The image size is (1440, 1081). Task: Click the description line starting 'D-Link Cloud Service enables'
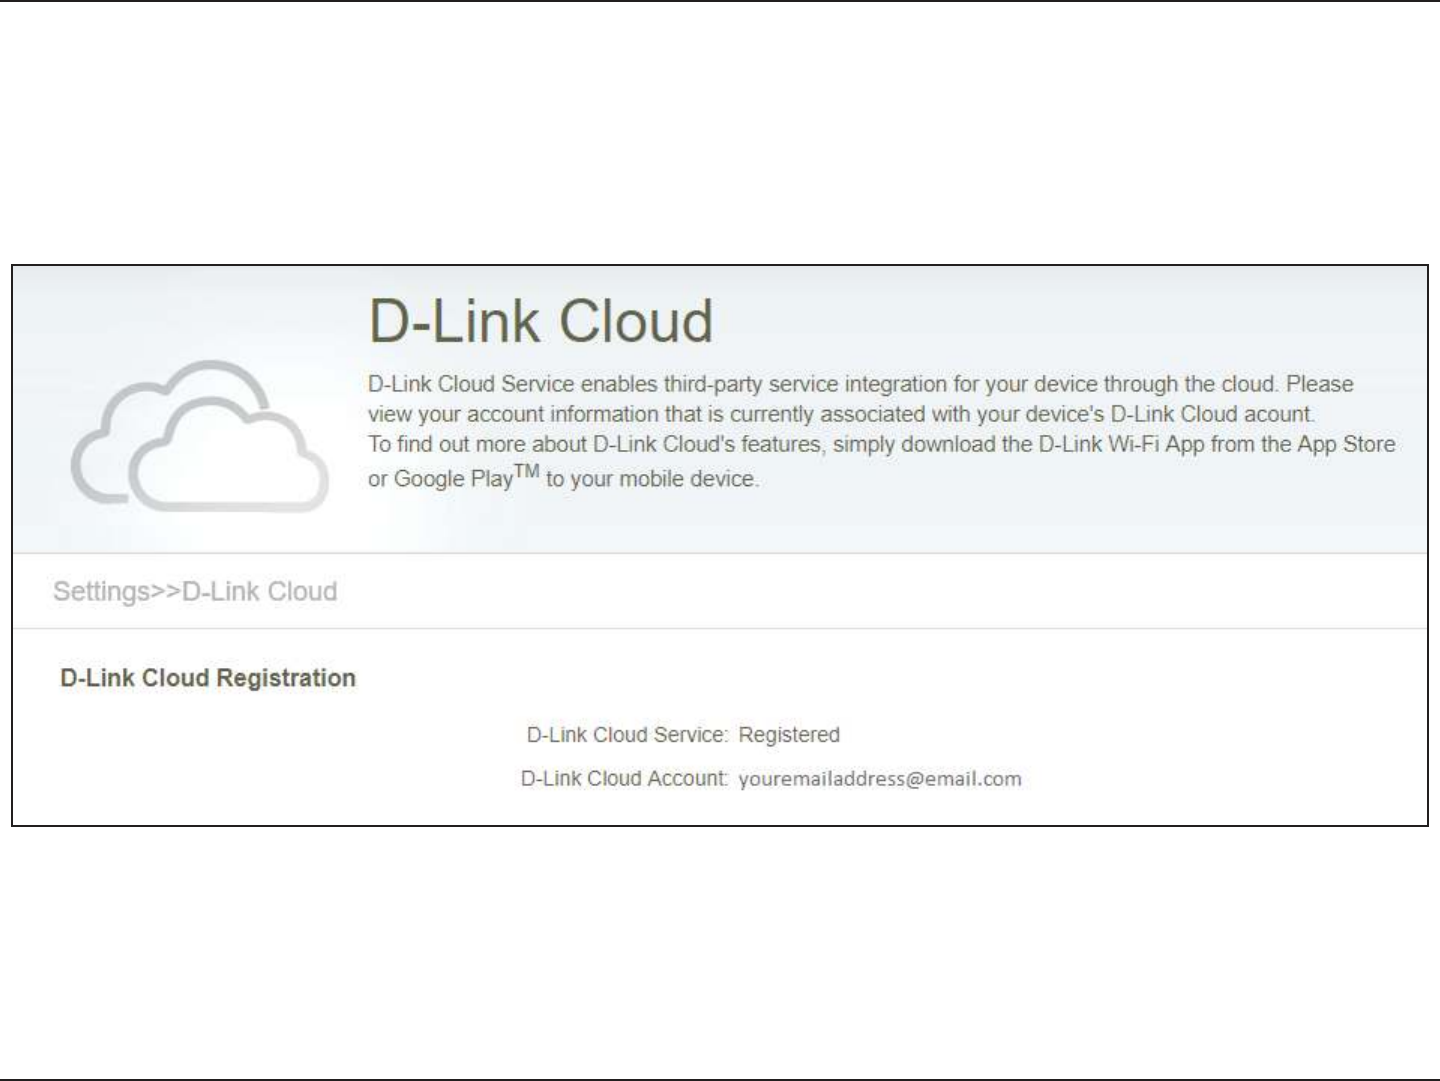tap(861, 384)
